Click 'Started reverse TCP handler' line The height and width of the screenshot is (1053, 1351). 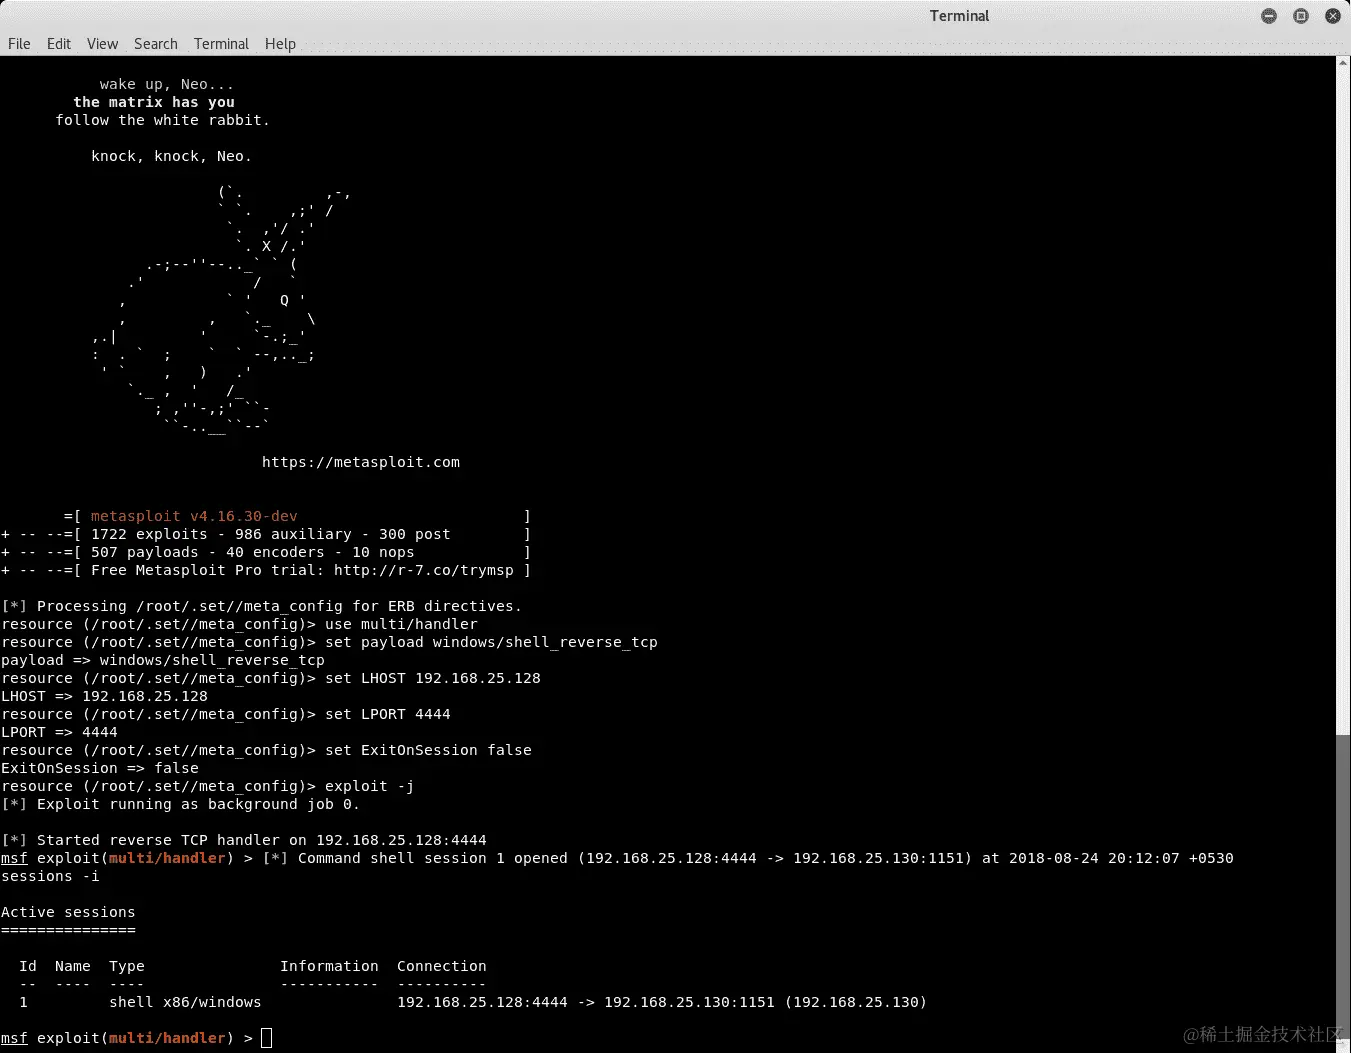coord(244,840)
